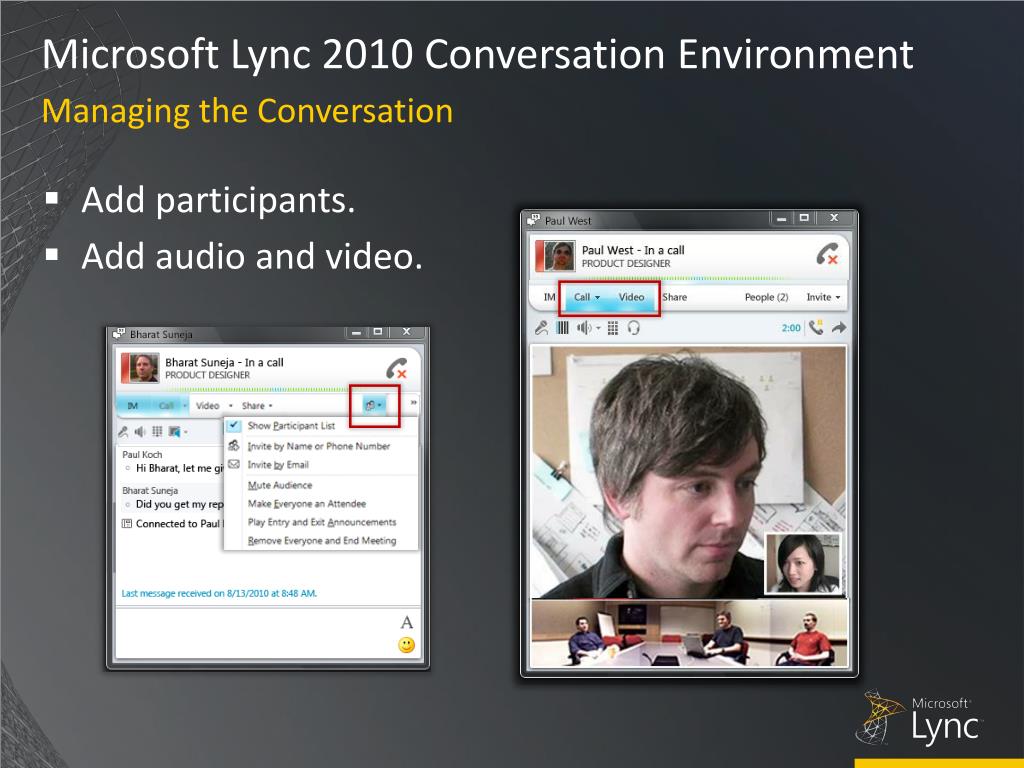
Task: Click the speaker volume icon in Paul West window
Action: (x=583, y=328)
